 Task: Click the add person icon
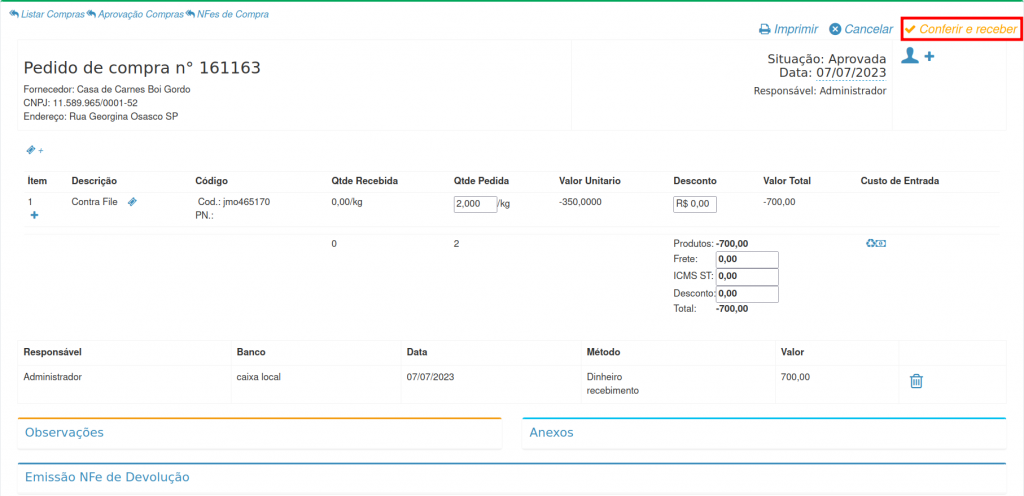(917, 57)
